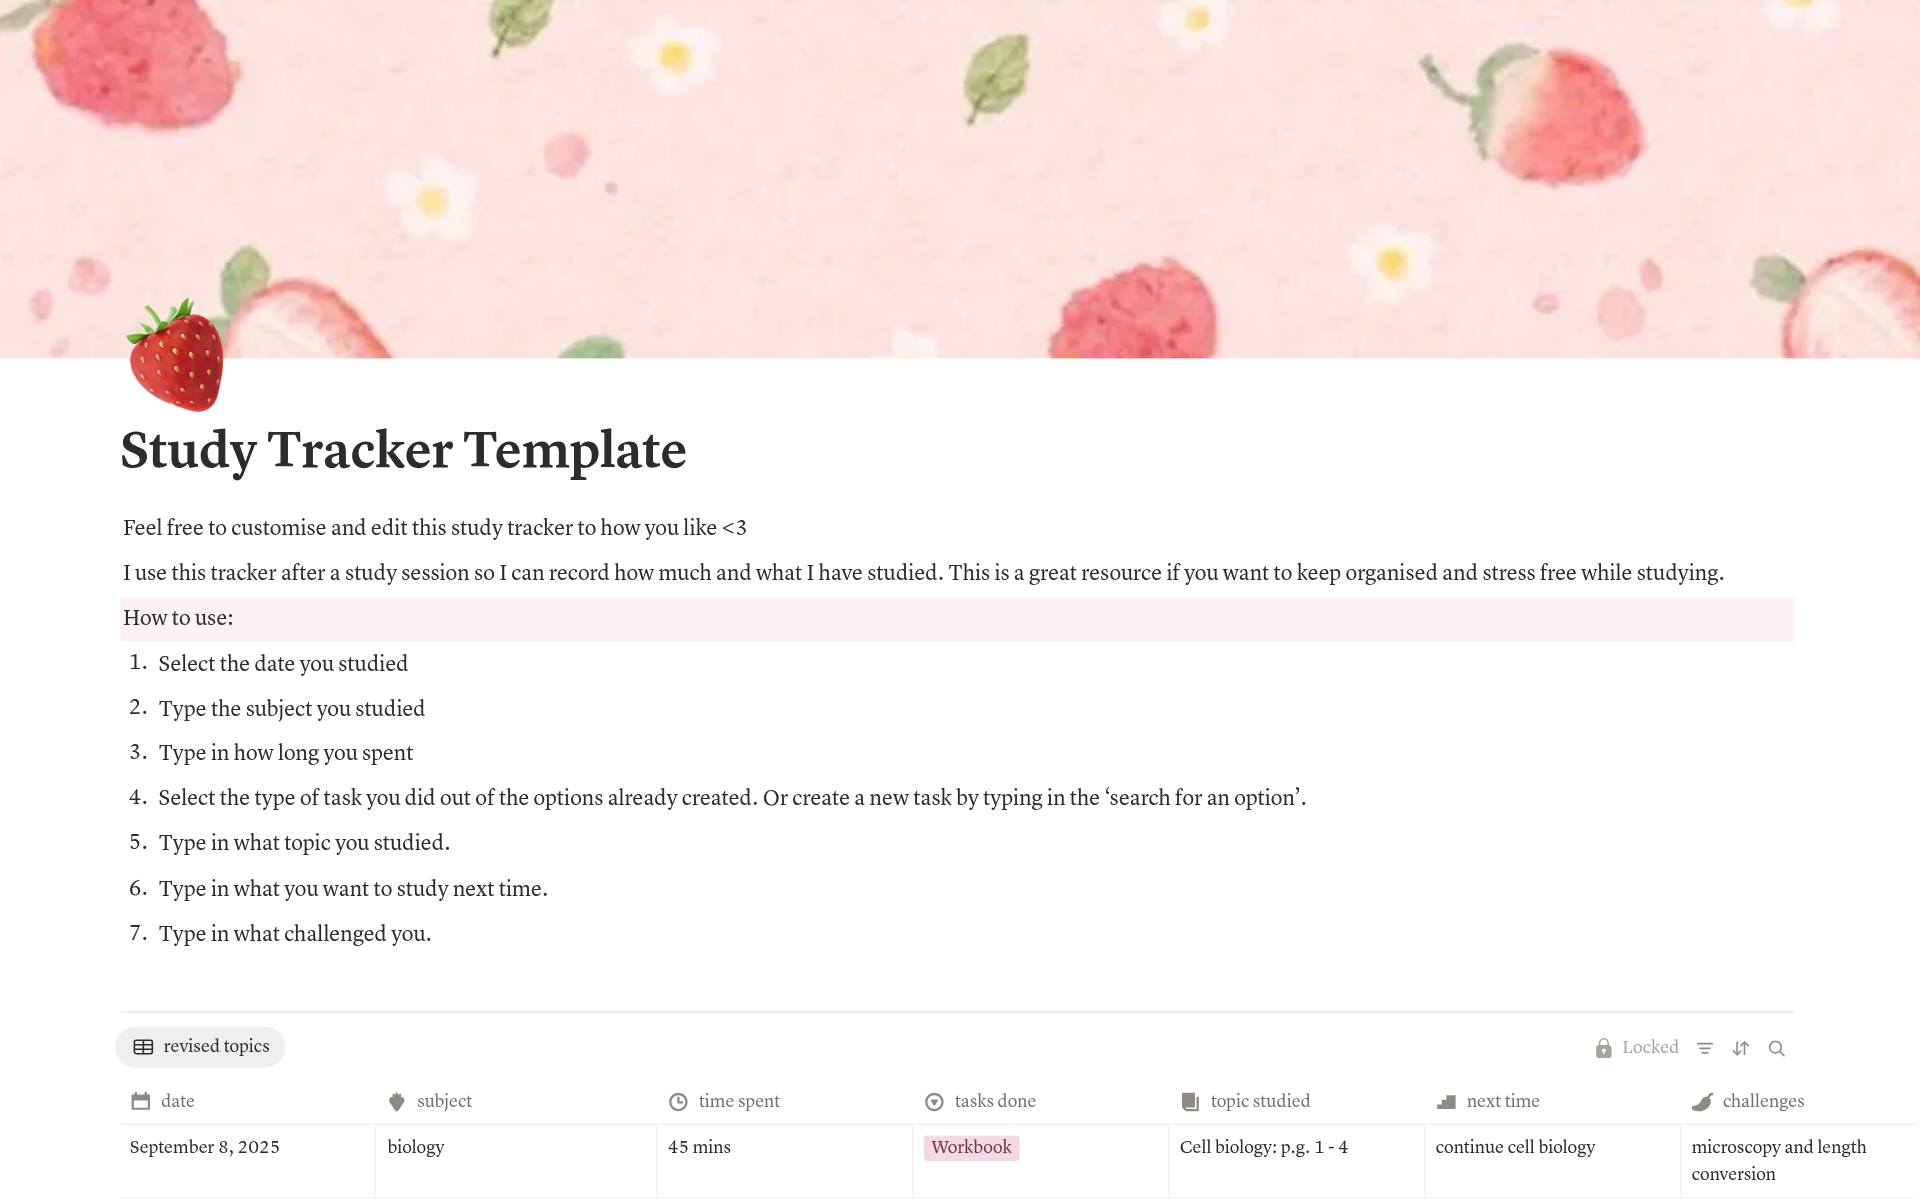1920x1199 pixels.
Task: Open the subject column header menu
Action: coord(444,1101)
